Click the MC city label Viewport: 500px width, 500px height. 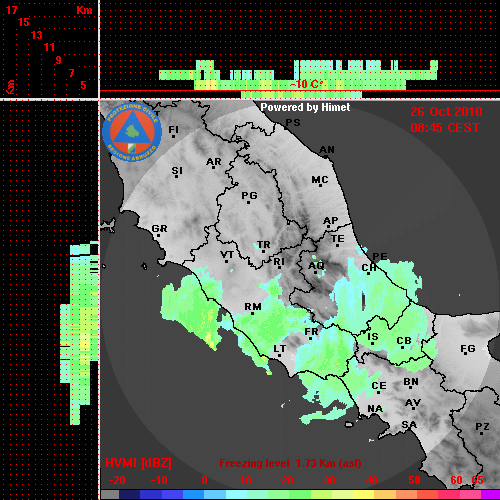click(x=320, y=180)
